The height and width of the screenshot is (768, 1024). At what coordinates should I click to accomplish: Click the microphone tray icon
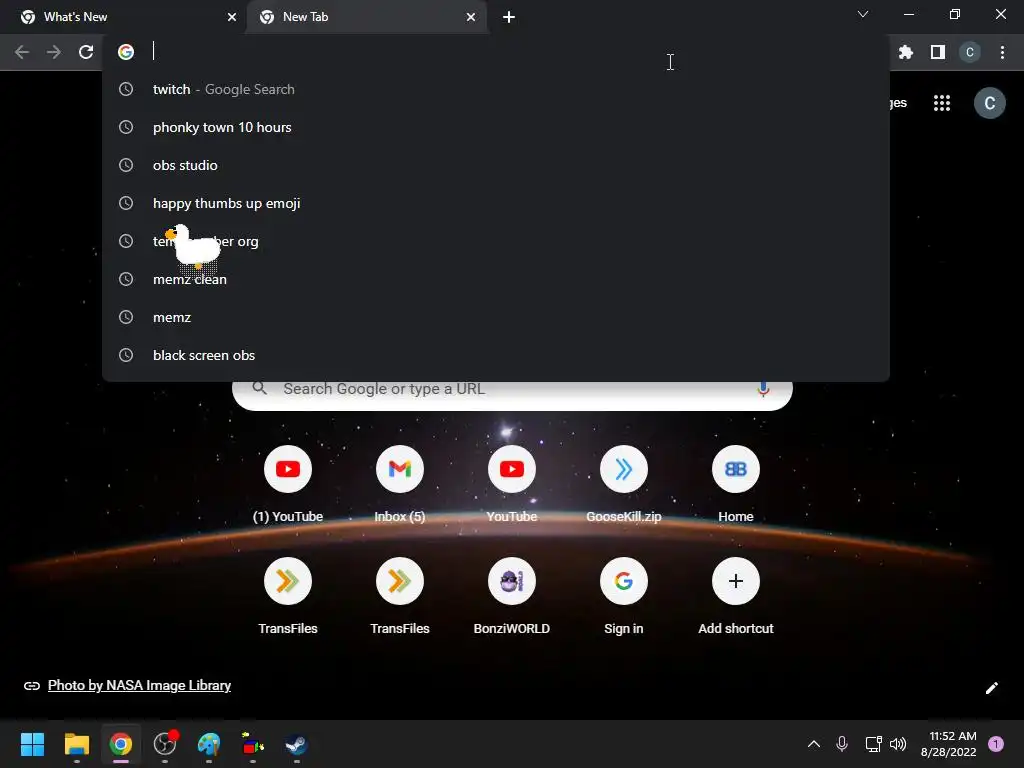click(842, 744)
